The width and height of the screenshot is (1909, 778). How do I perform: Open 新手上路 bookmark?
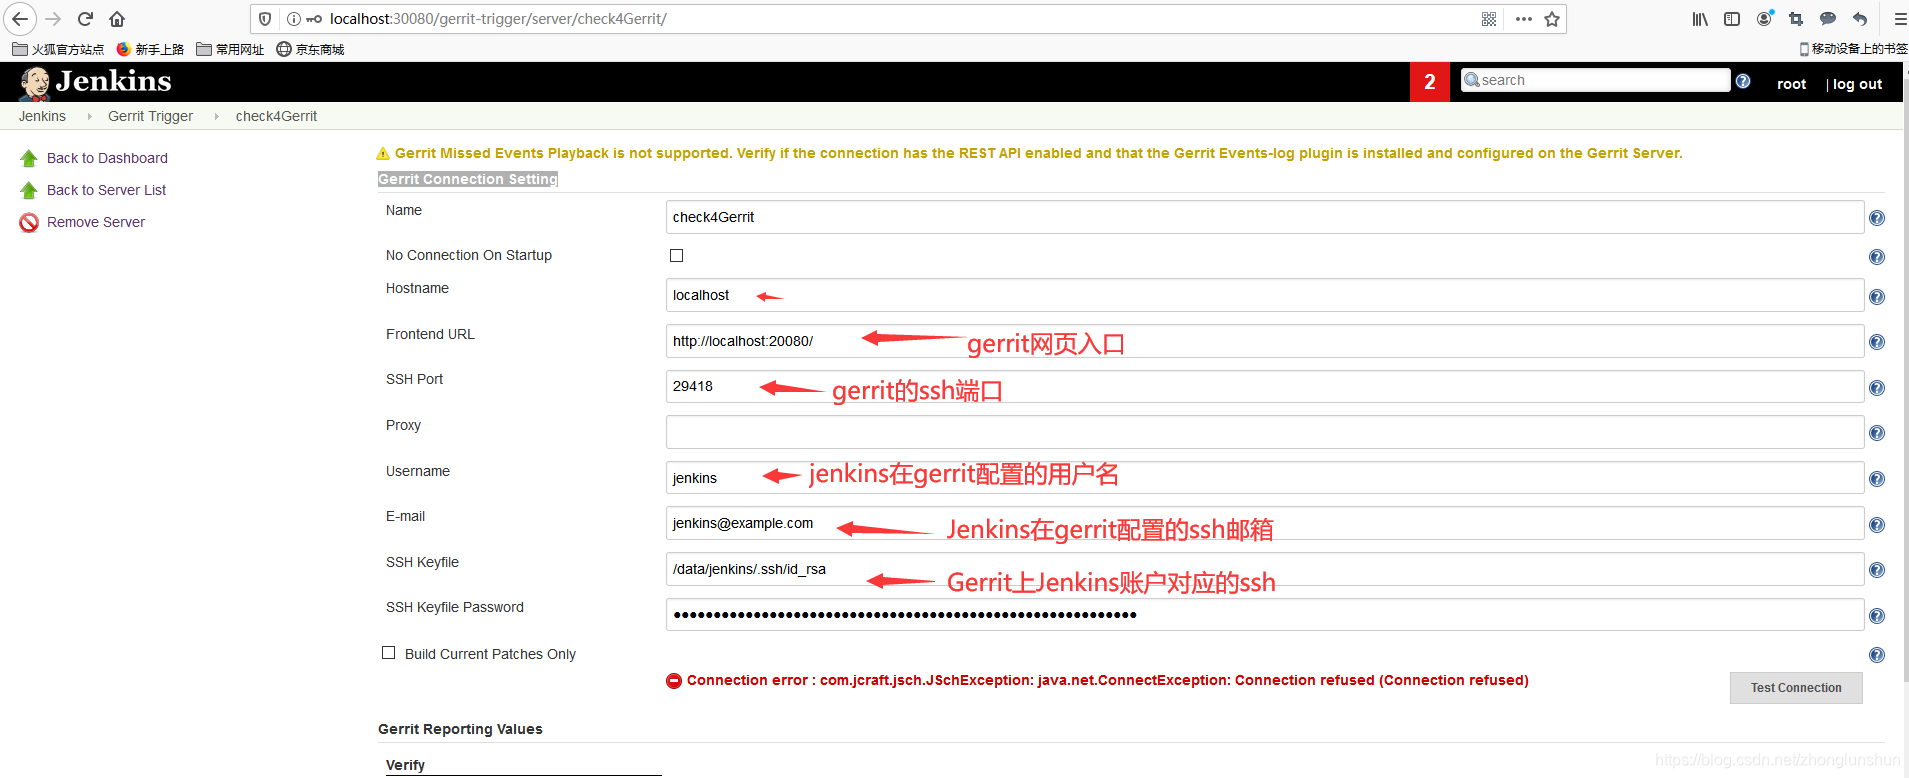[150, 49]
